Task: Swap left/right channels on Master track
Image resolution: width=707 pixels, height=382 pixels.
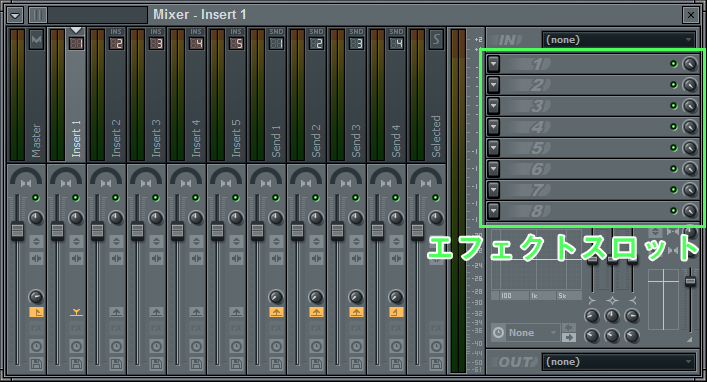Action: pos(36,259)
